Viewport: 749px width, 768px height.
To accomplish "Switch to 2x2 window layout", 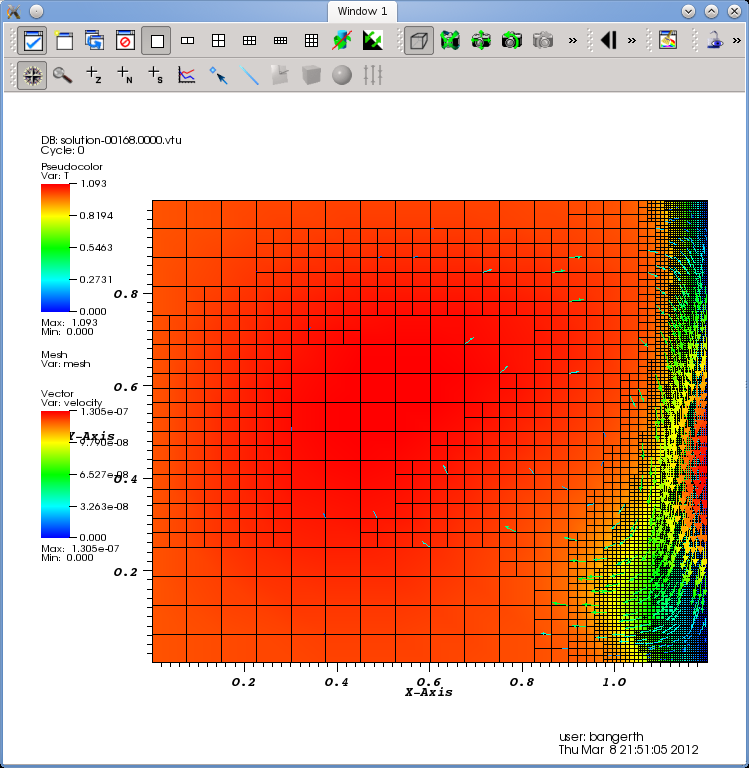I will pyautogui.click(x=218, y=41).
